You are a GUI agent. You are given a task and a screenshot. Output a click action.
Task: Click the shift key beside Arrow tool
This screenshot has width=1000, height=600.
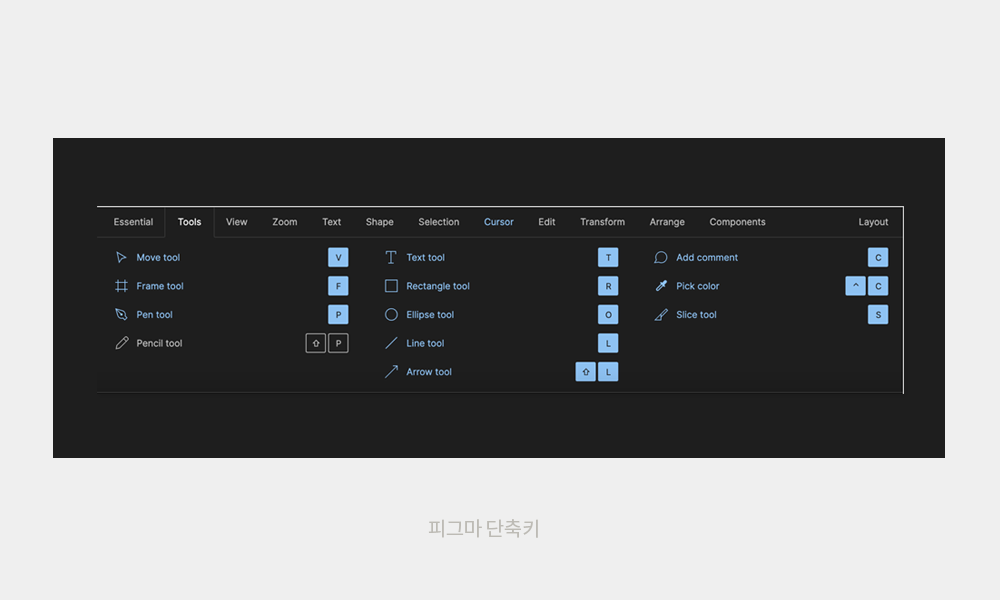[585, 372]
